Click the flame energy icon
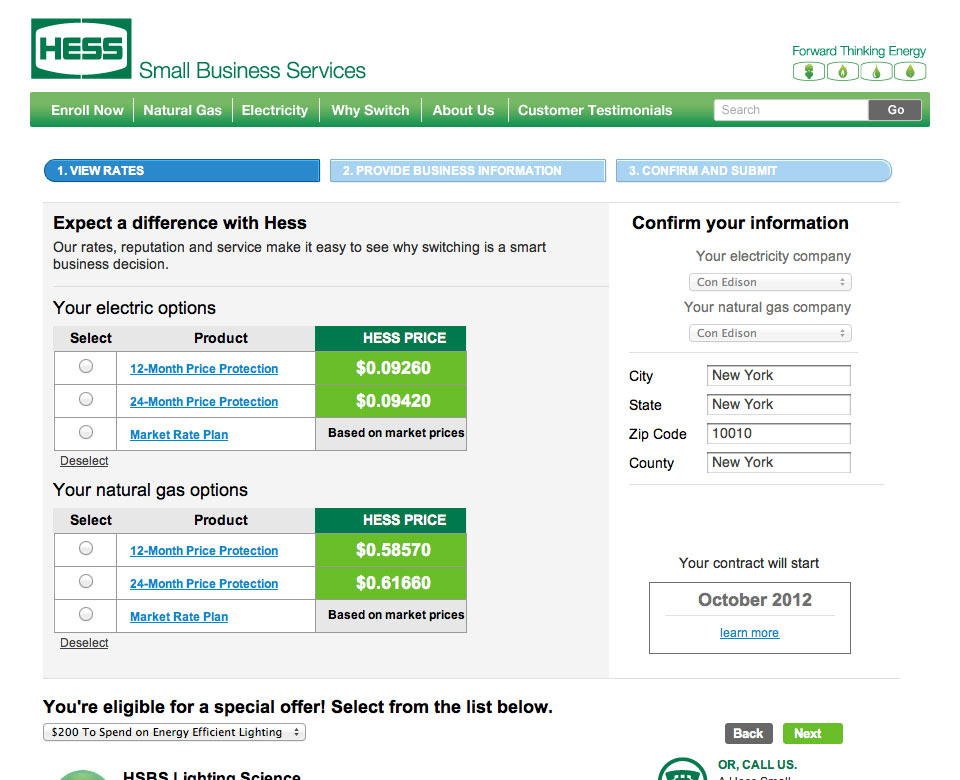Viewport: 960px width, 780px height. tap(842, 72)
